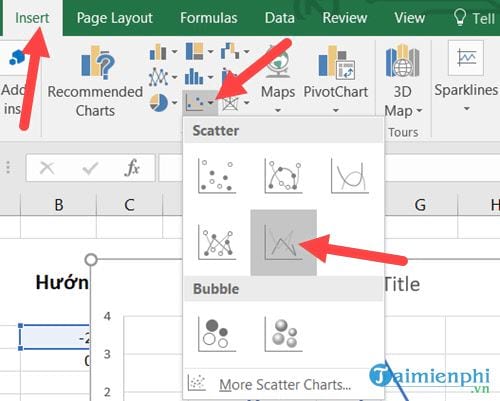
Task: Click the waterfall chart icon
Action: point(230,51)
